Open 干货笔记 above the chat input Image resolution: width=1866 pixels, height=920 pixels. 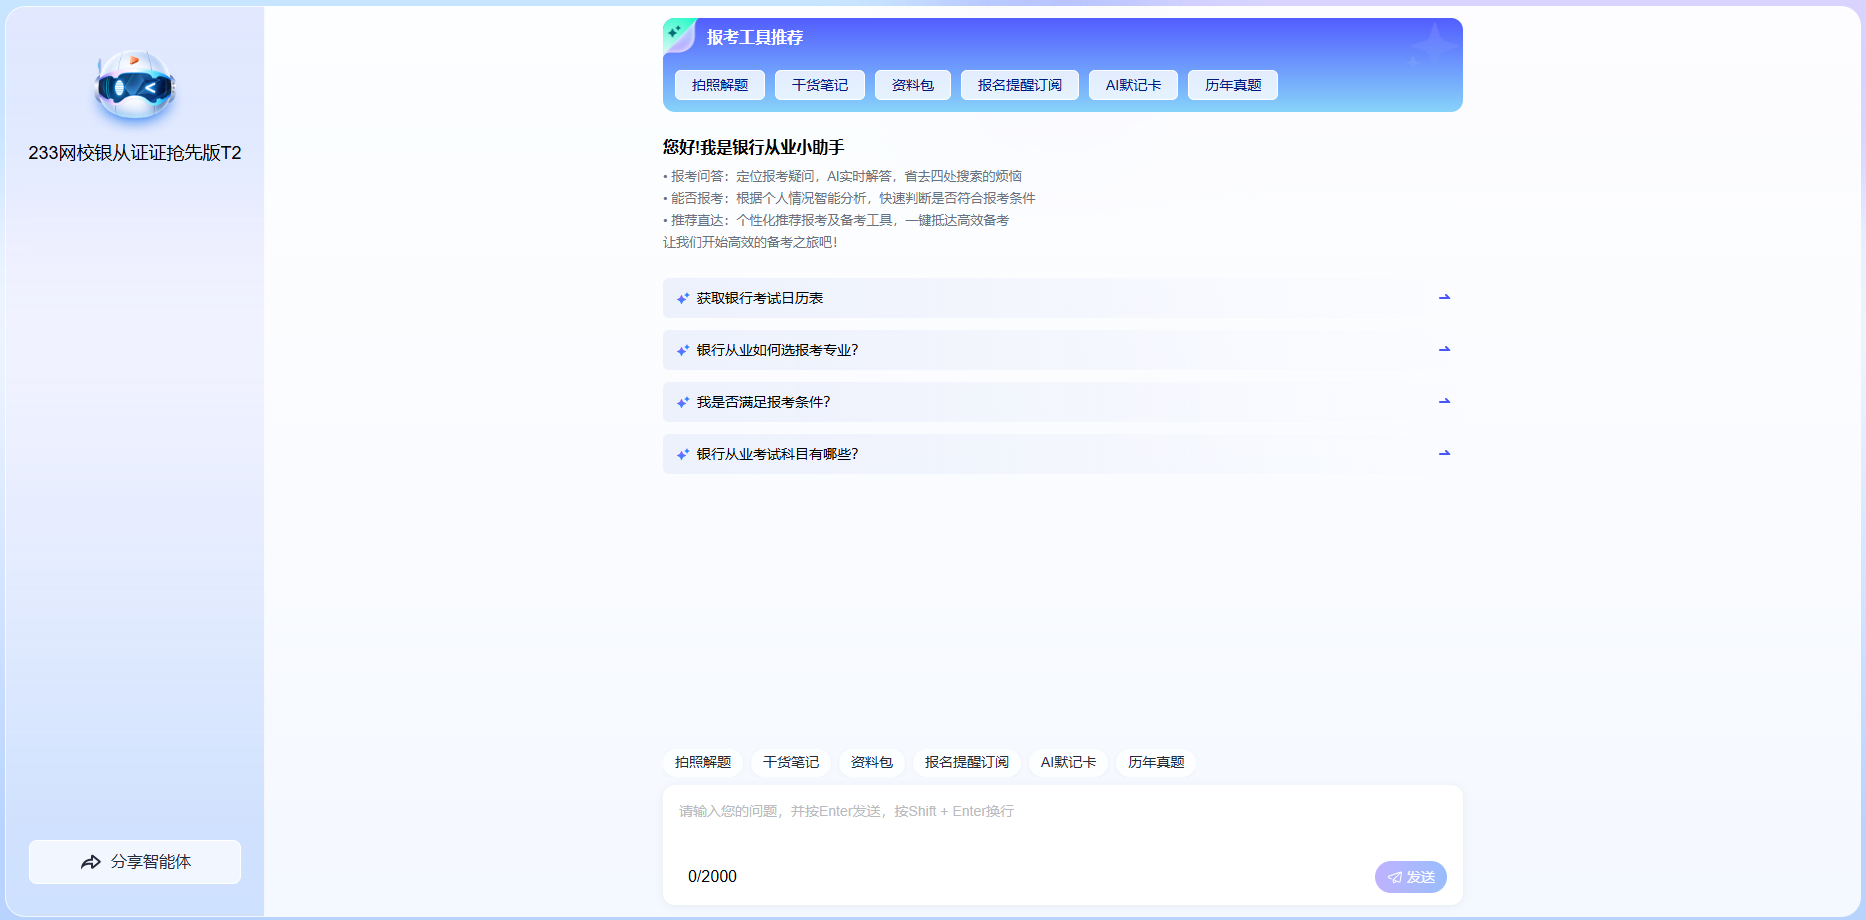791,762
